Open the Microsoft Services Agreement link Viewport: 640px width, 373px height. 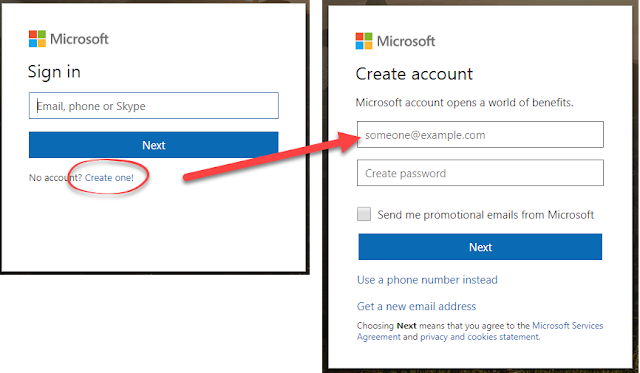480,331
